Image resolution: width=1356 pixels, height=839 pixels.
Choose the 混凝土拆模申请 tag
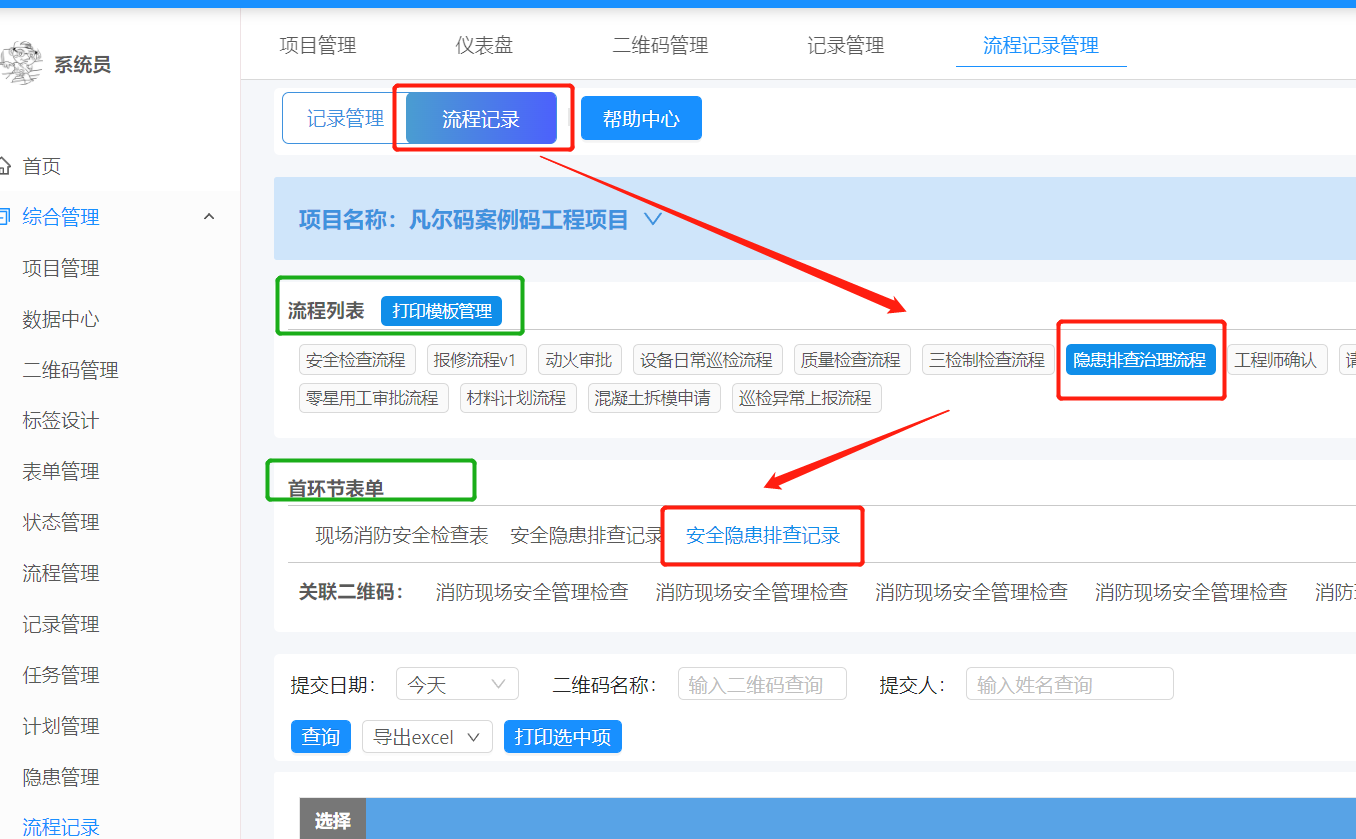pos(654,398)
